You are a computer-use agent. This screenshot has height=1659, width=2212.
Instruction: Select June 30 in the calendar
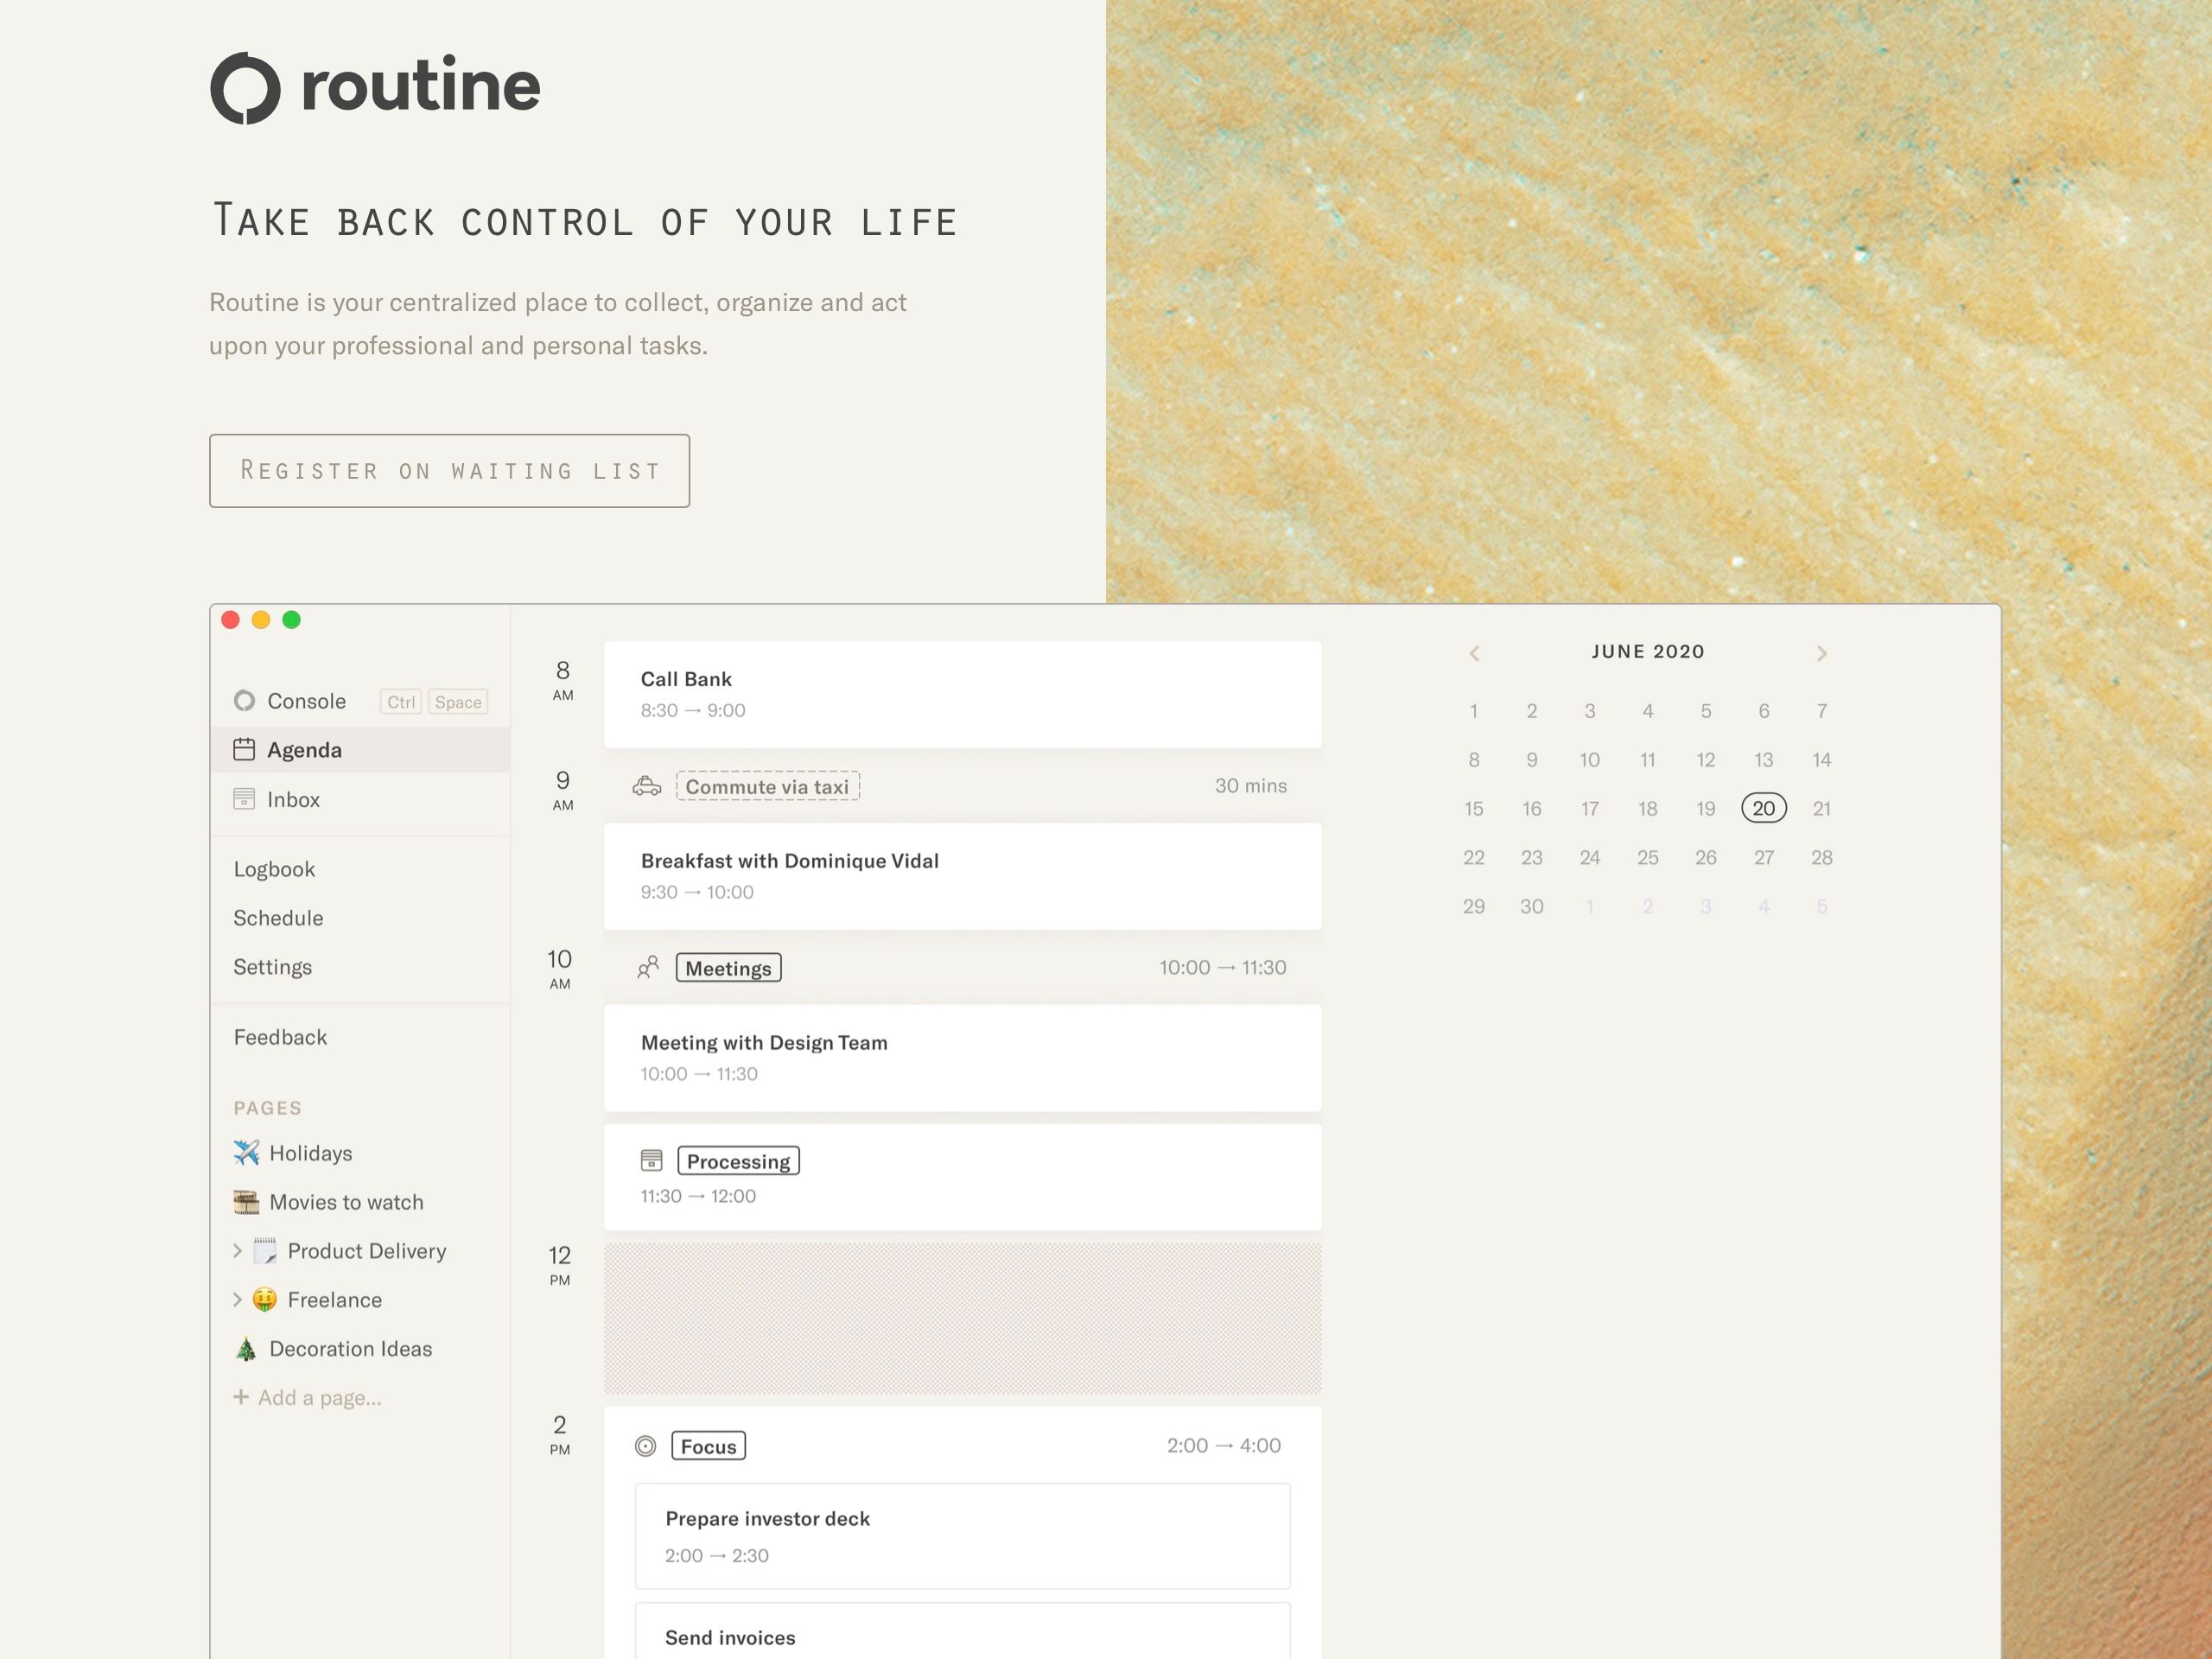tap(1532, 906)
